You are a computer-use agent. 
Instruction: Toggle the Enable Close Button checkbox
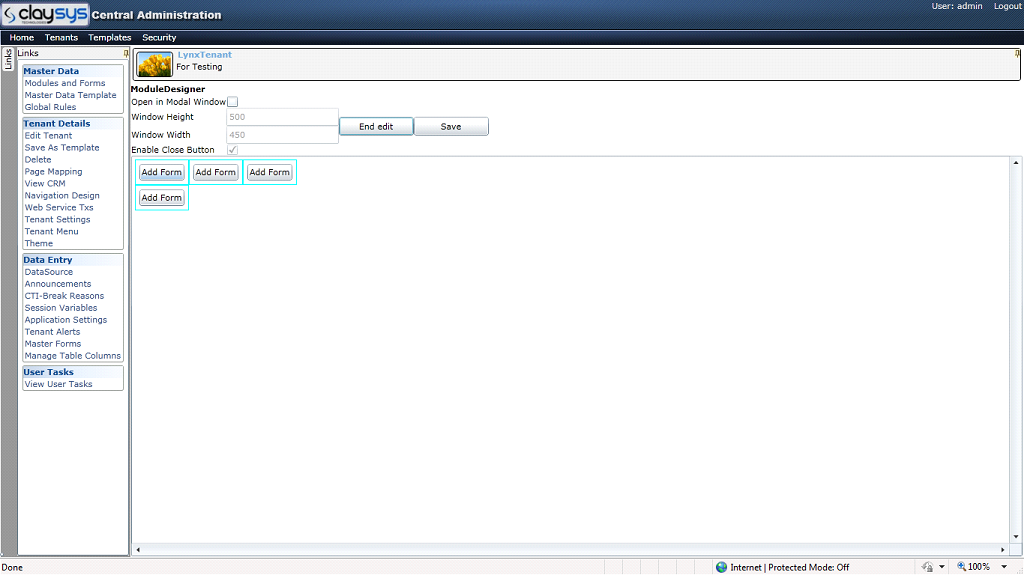coord(232,150)
